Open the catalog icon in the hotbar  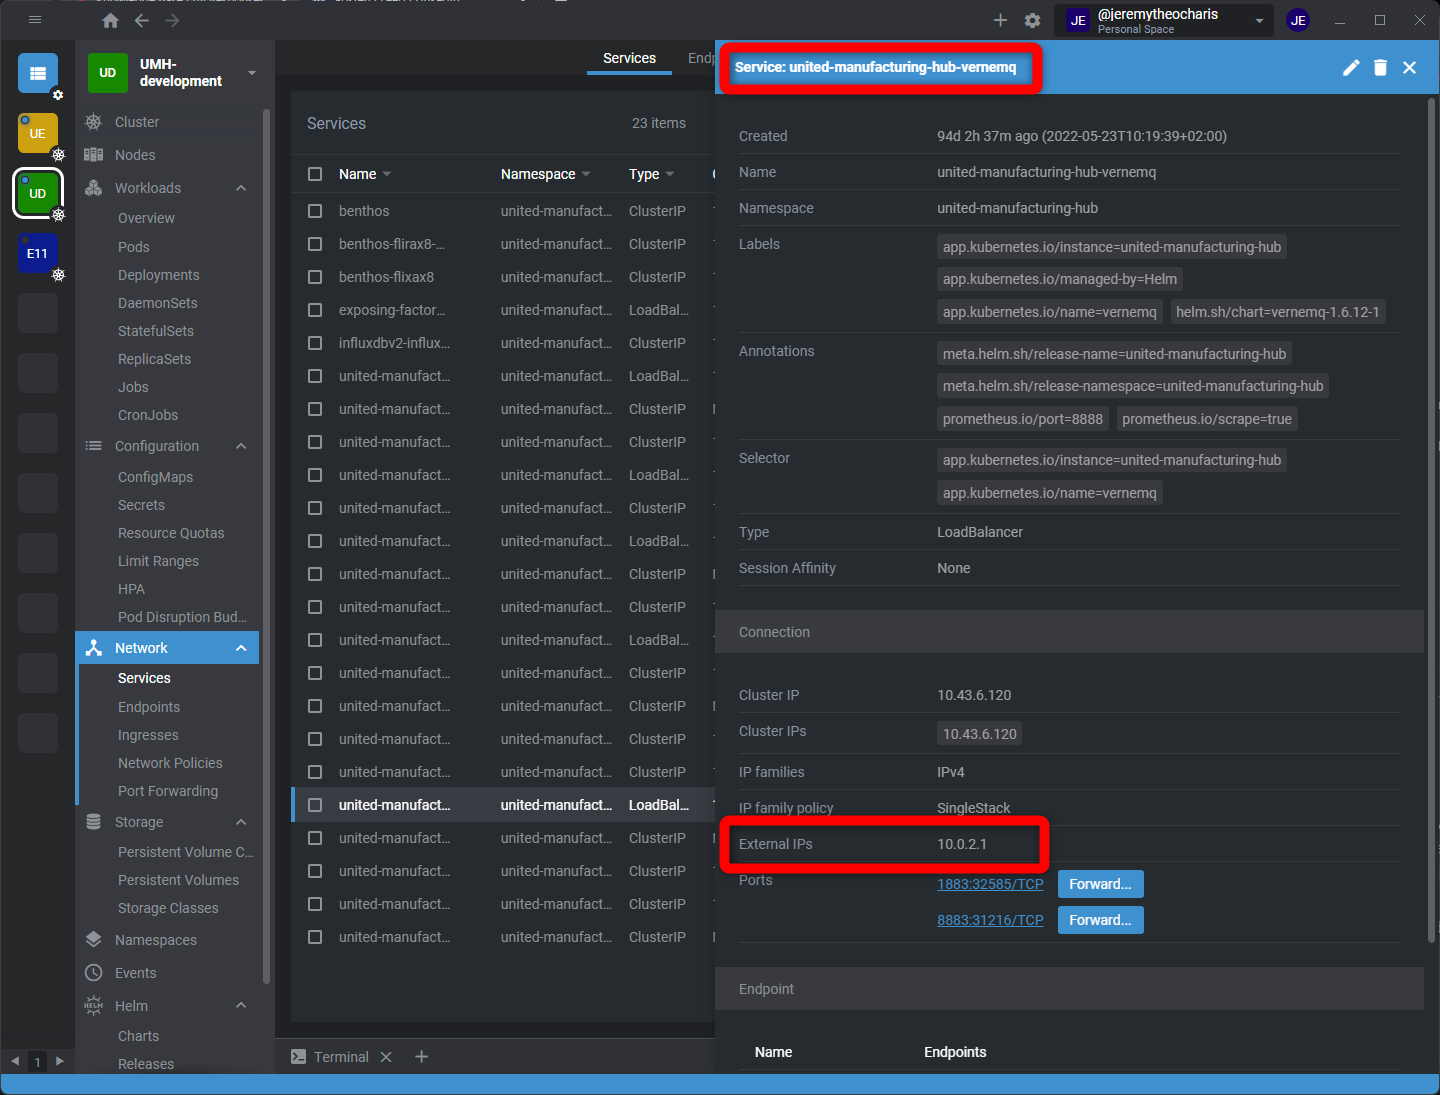pos(38,73)
